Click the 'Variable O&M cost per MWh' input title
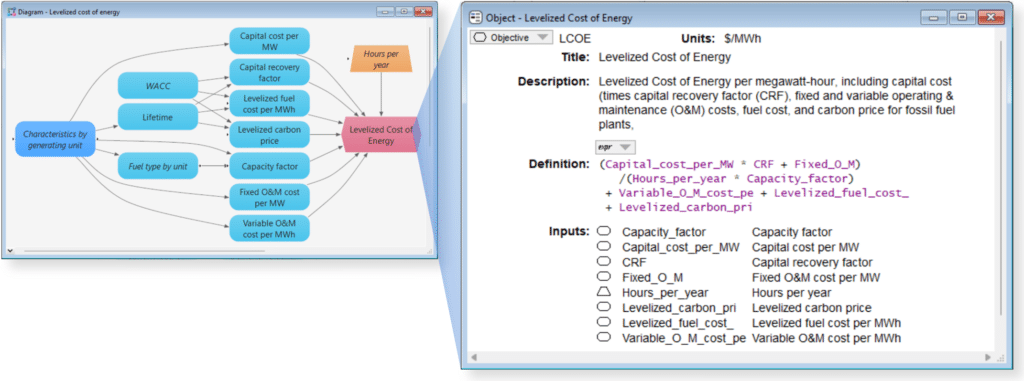The height and width of the screenshot is (381, 1024). pos(825,338)
